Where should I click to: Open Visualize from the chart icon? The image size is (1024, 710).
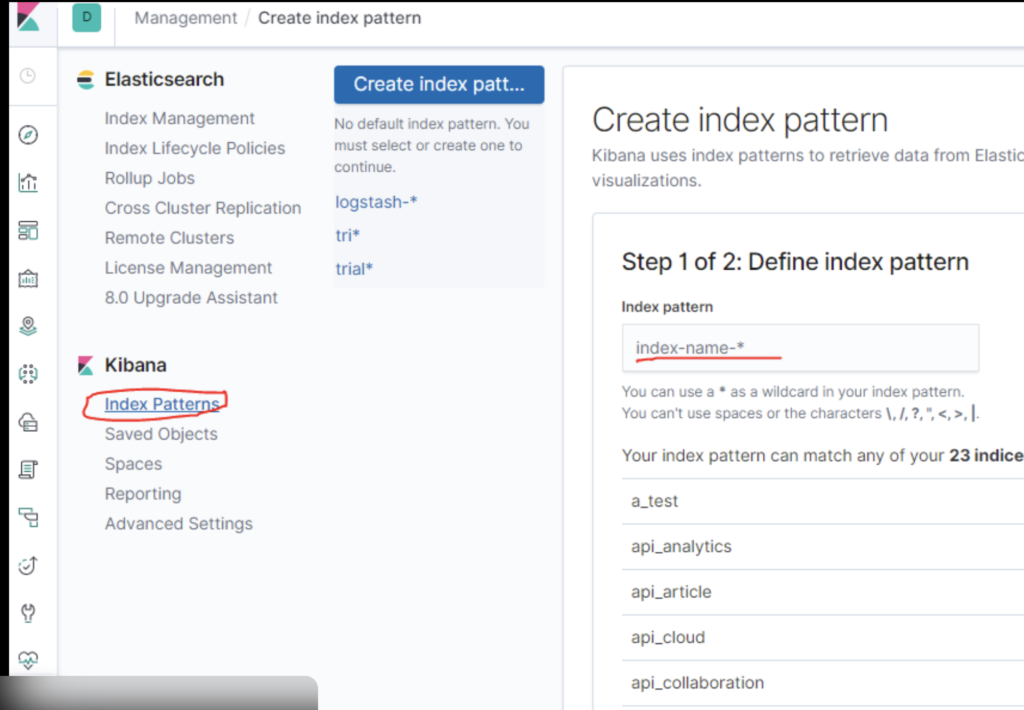coord(28,183)
